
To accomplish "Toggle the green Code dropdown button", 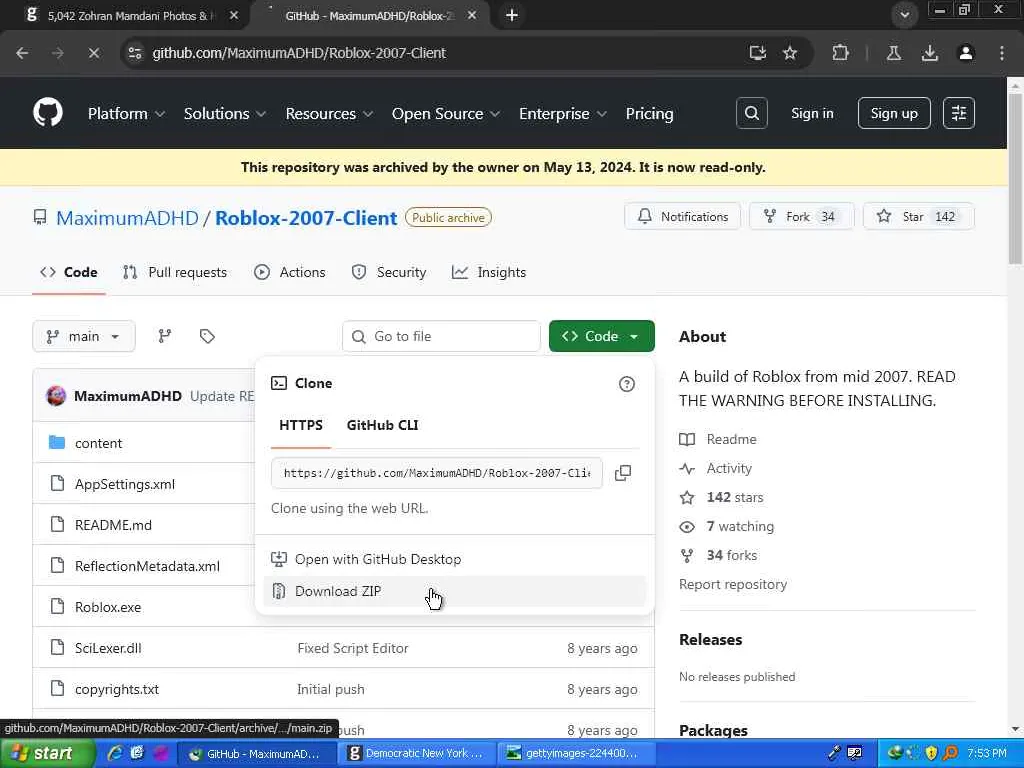I will coord(601,336).
